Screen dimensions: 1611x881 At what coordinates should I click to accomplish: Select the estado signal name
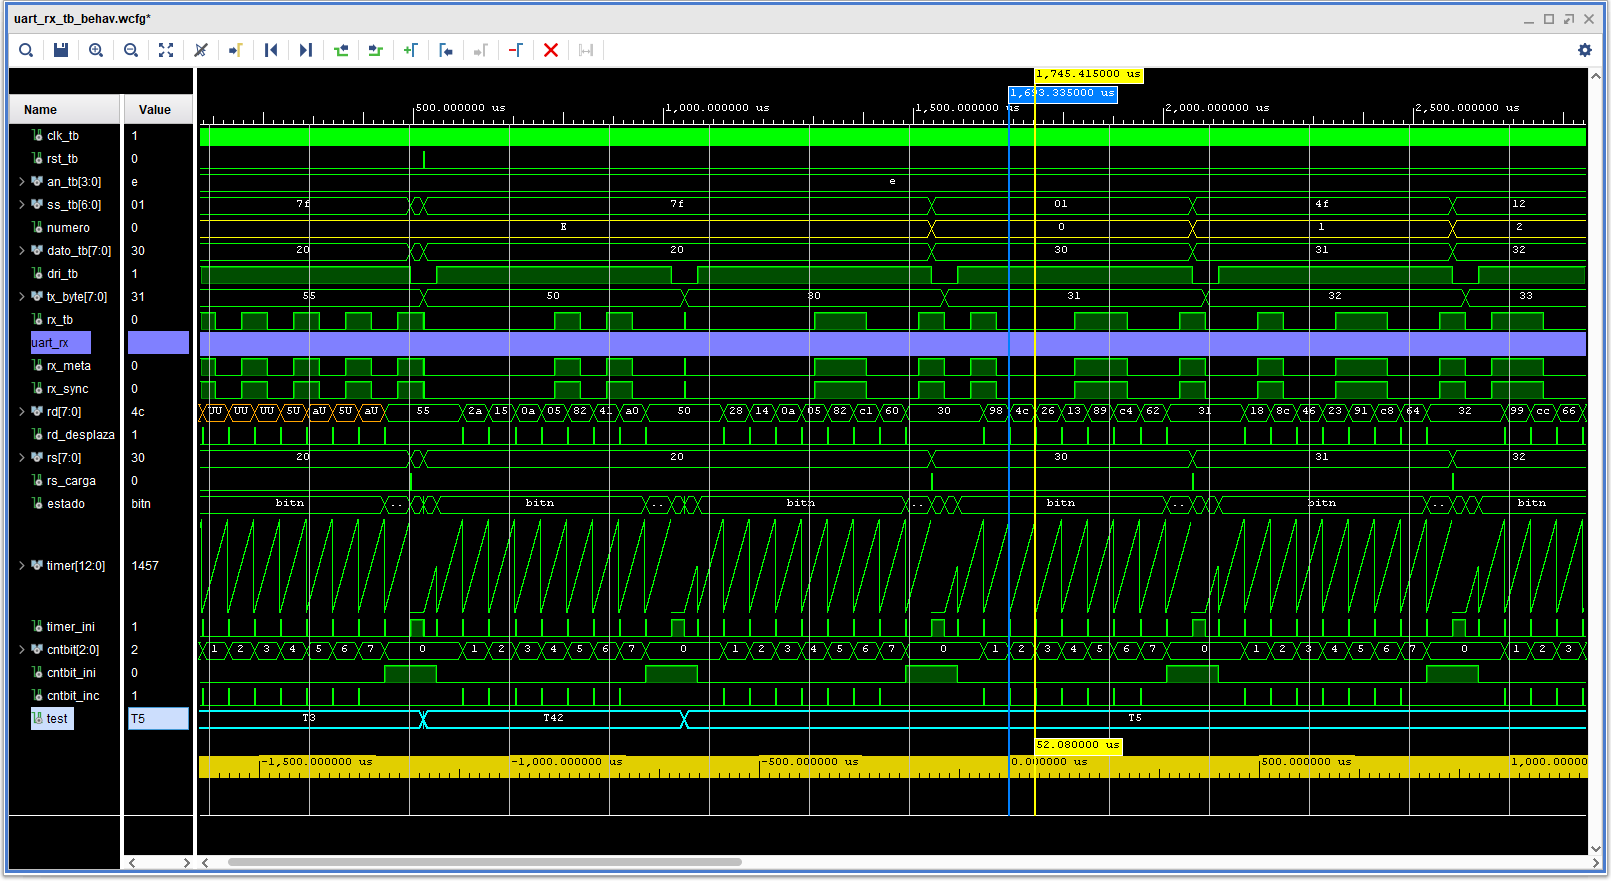click(65, 504)
